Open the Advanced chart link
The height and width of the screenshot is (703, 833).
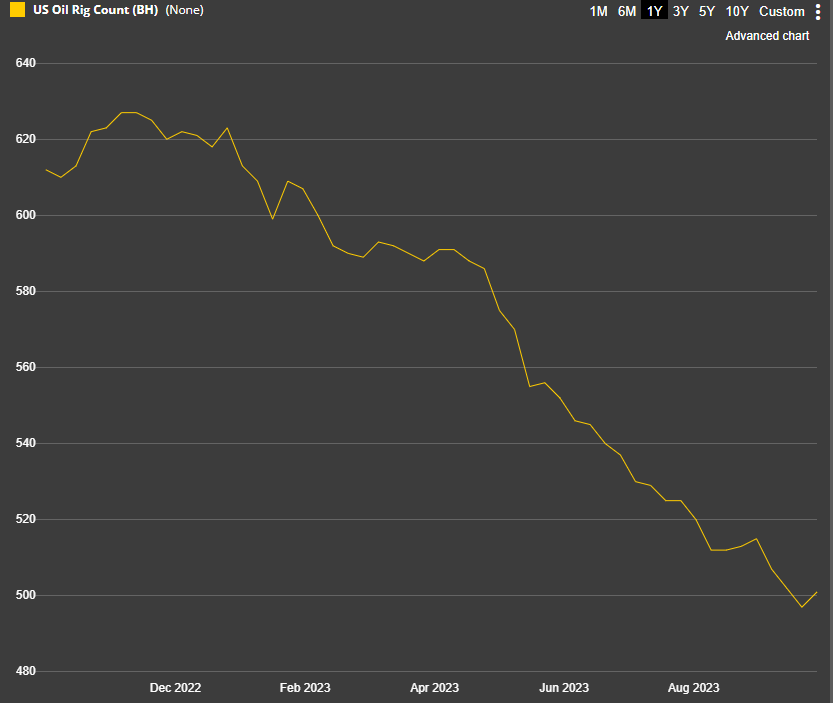767,36
